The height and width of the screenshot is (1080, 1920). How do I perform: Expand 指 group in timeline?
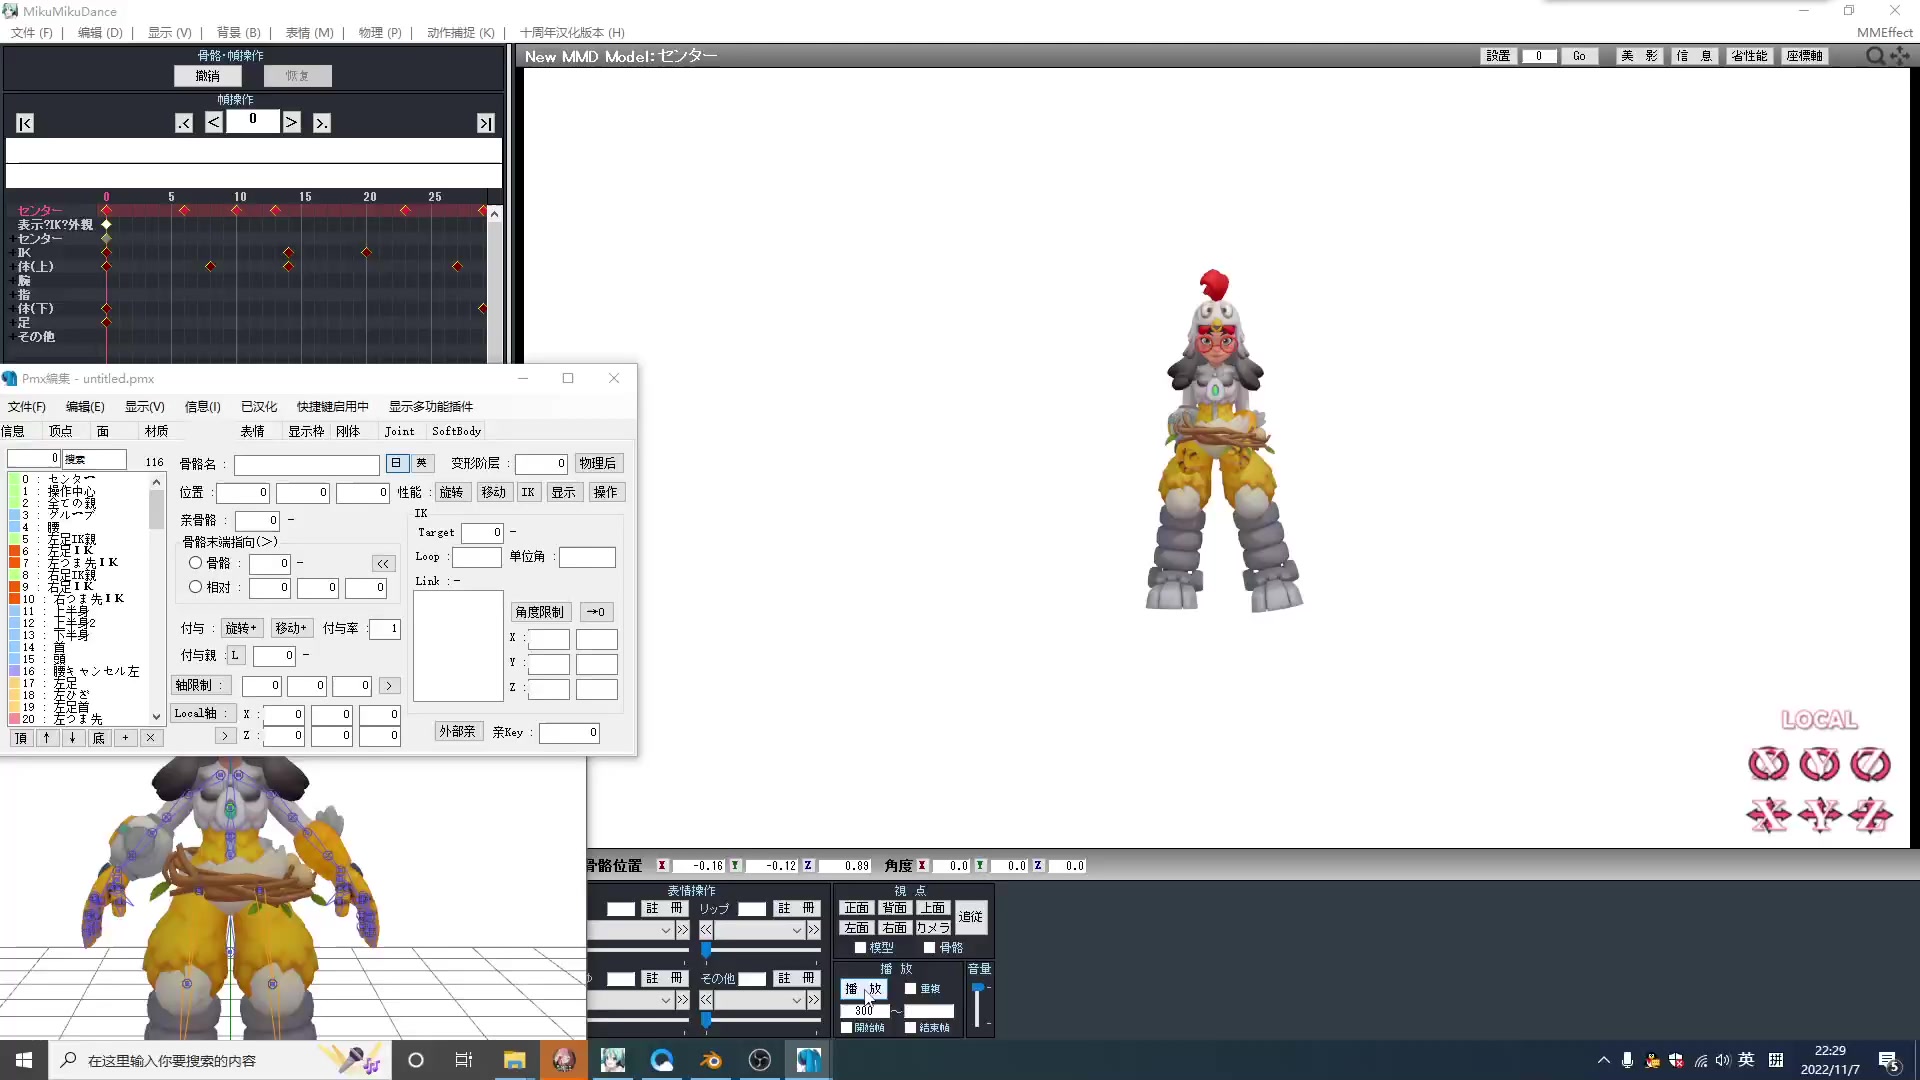13,295
